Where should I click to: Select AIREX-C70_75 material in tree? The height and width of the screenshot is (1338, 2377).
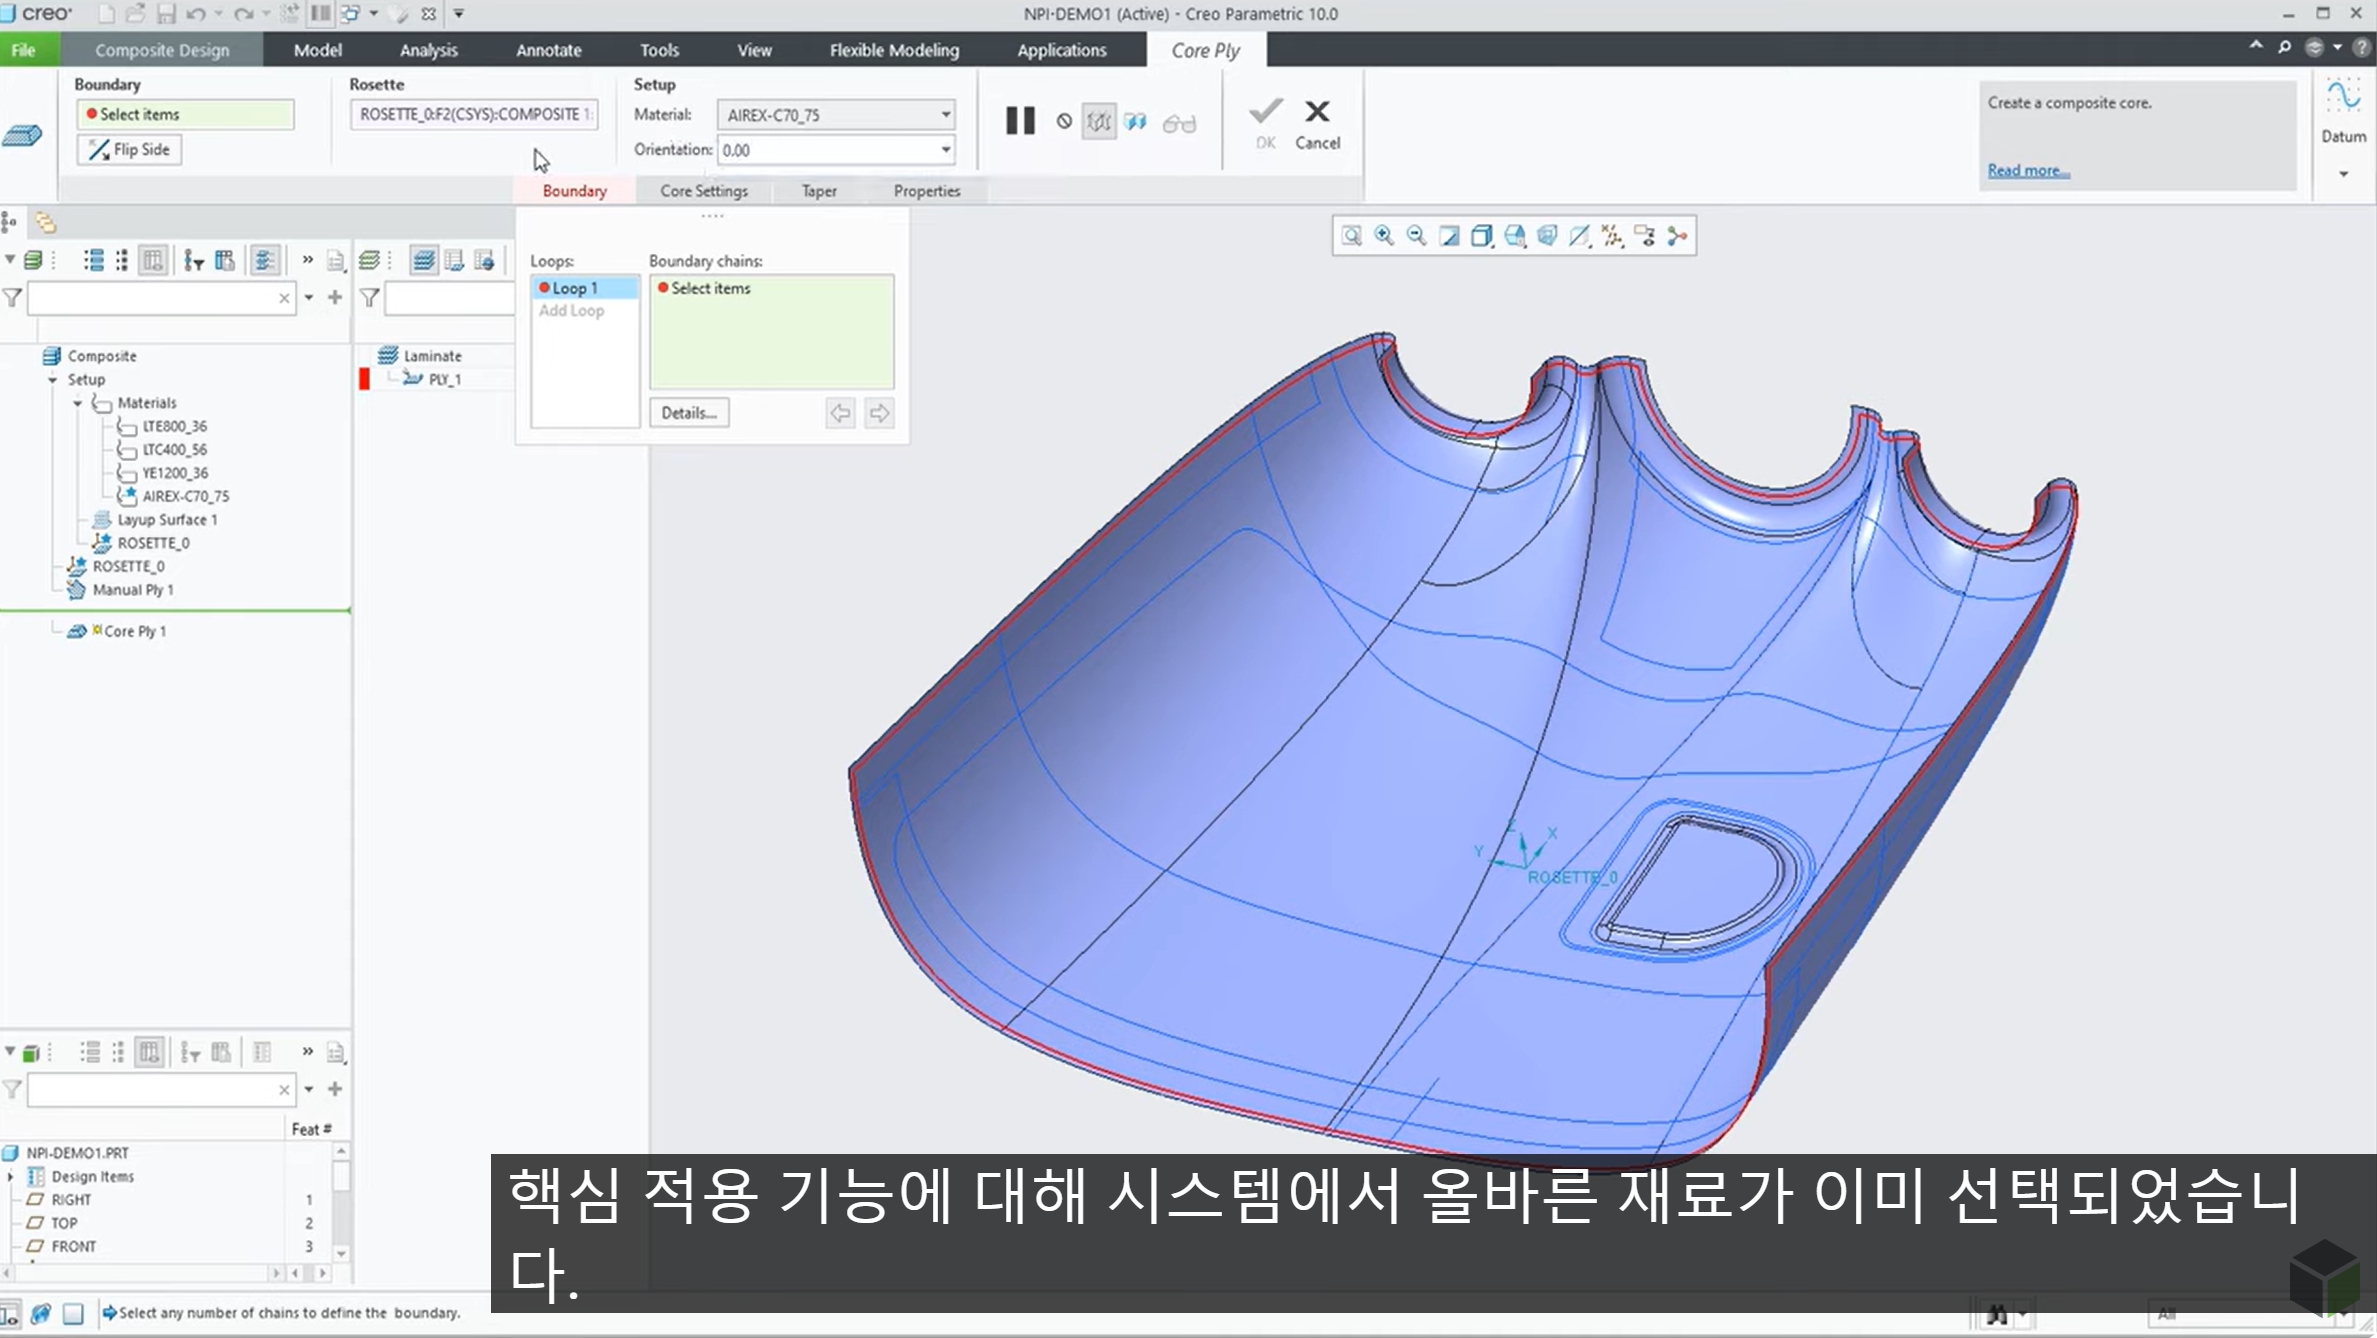point(185,496)
